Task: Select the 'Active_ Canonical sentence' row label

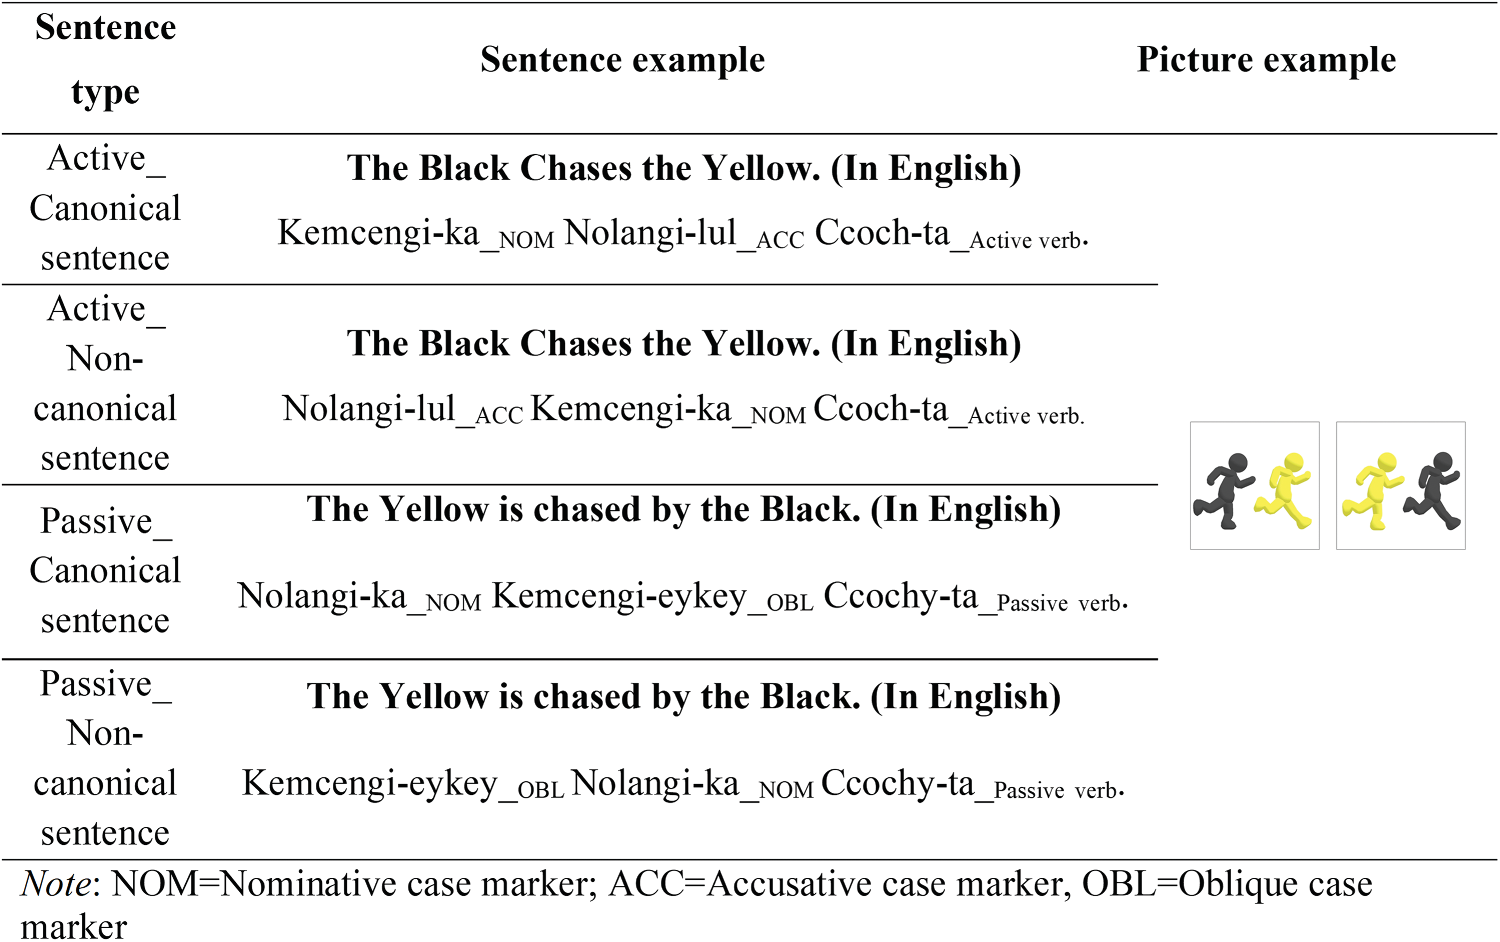Action: (105, 208)
